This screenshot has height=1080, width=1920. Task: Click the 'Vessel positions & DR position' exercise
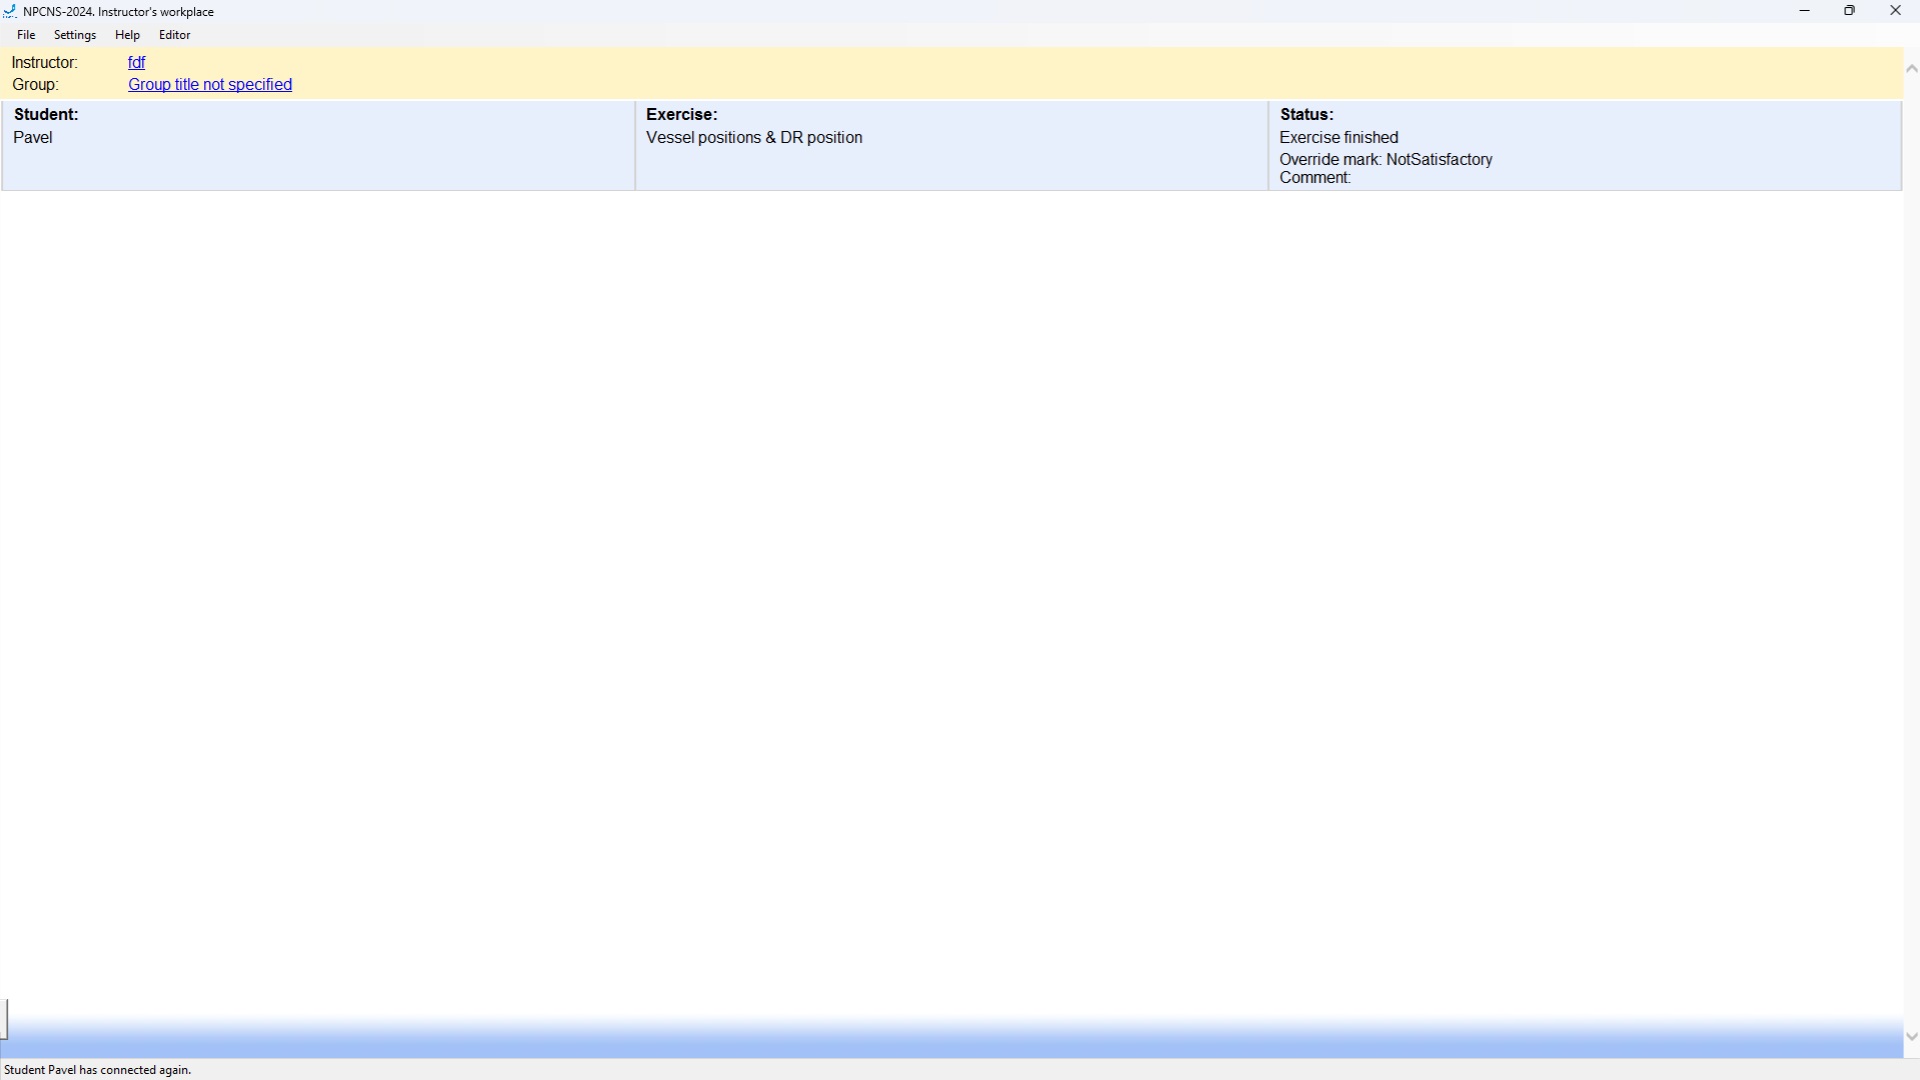[754, 138]
